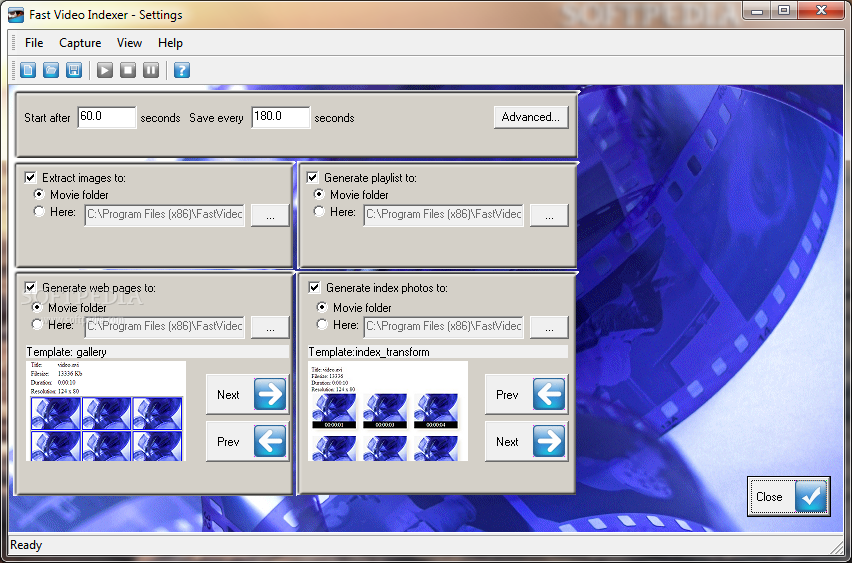The width and height of the screenshot is (852, 563).
Task: Toggle the Generate web pages to checkbox
Action: [30, 287]
